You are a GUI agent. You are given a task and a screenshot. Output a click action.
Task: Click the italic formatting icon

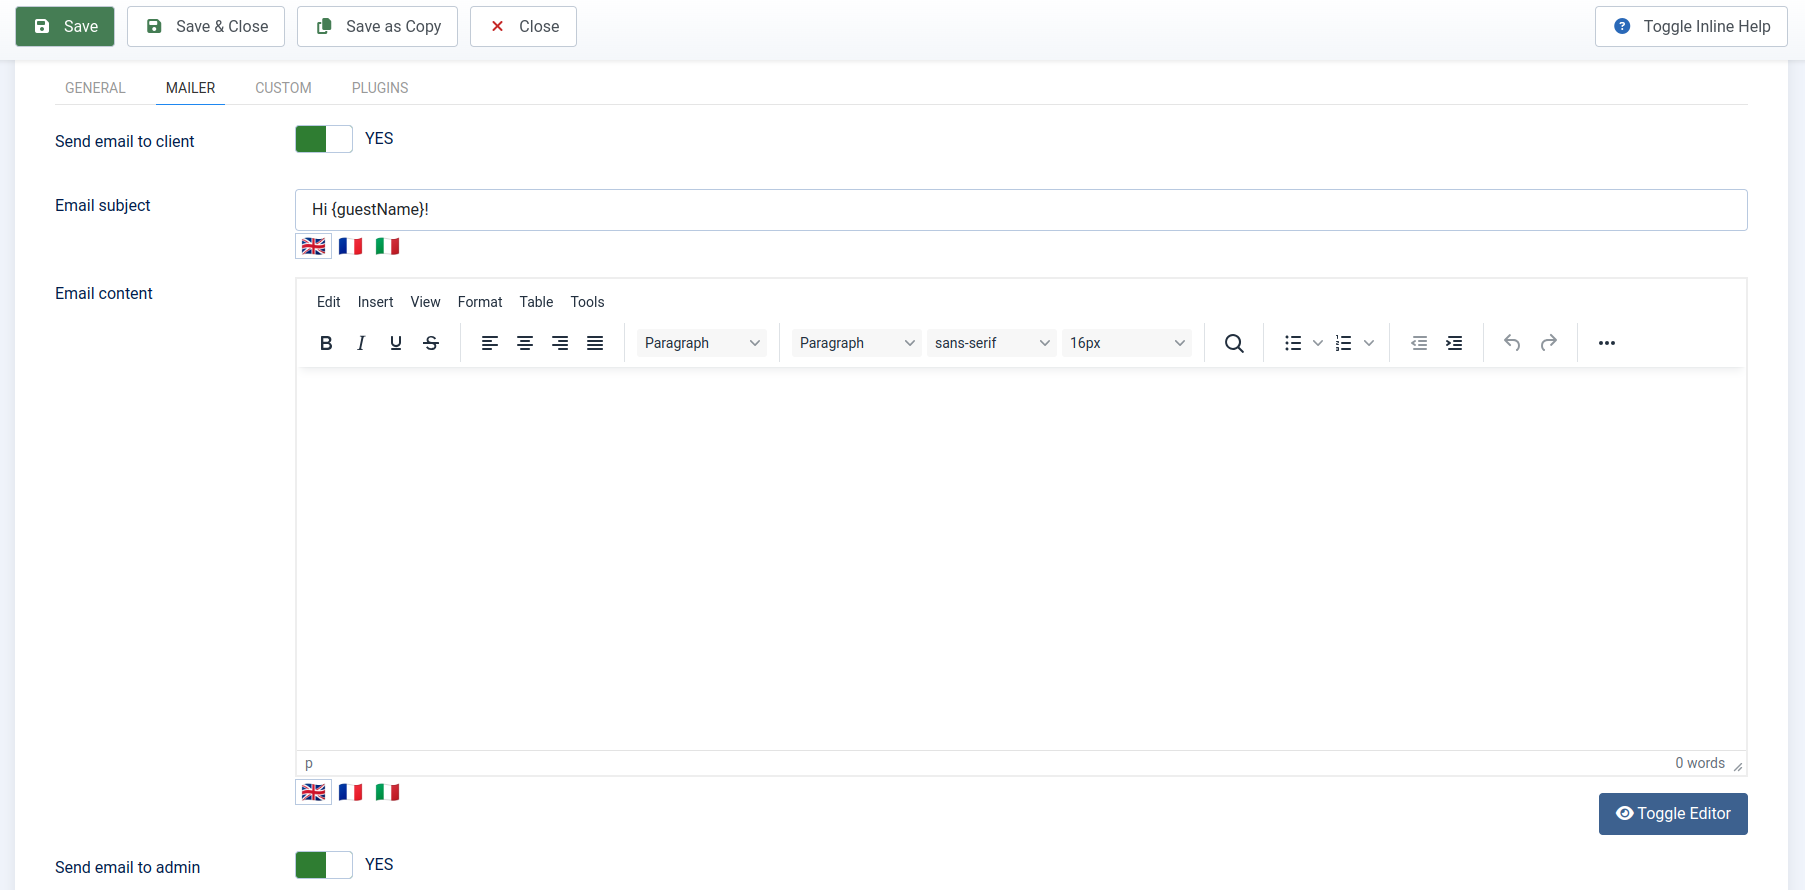click(361, 343)
